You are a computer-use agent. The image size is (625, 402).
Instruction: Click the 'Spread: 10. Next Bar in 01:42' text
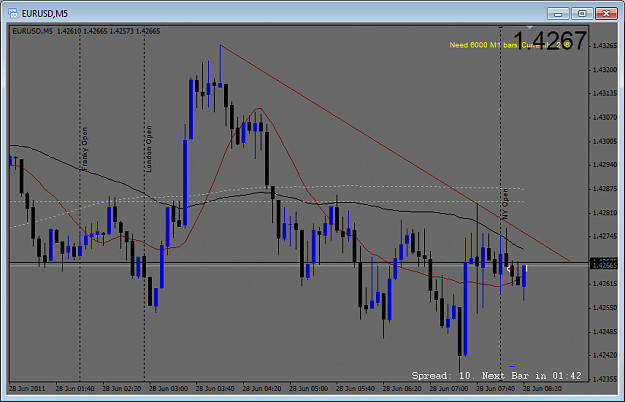tap(496, 376)
